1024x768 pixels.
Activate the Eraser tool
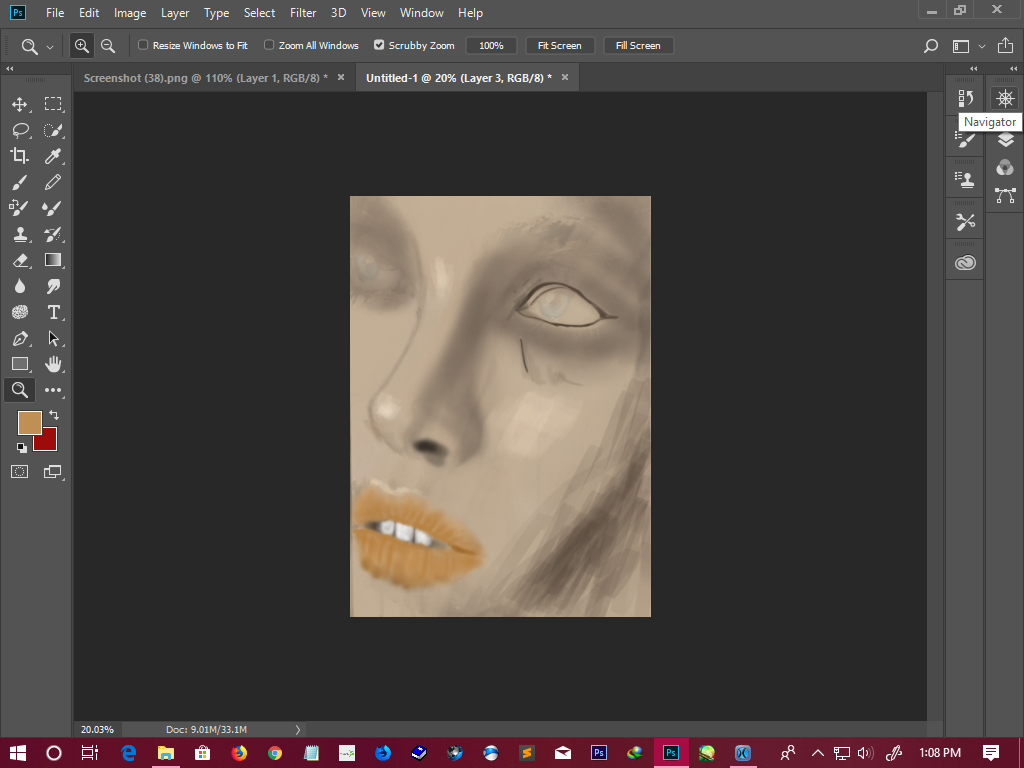pos(19,260)
